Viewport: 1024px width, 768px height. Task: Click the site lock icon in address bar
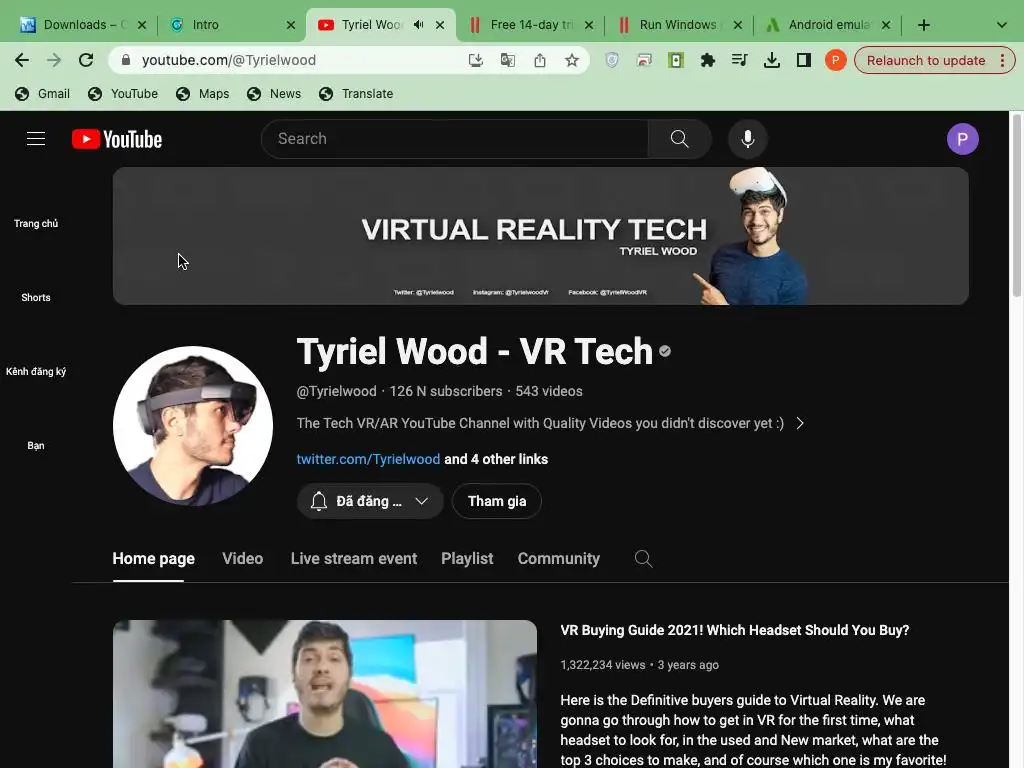[x=126, y=60]
